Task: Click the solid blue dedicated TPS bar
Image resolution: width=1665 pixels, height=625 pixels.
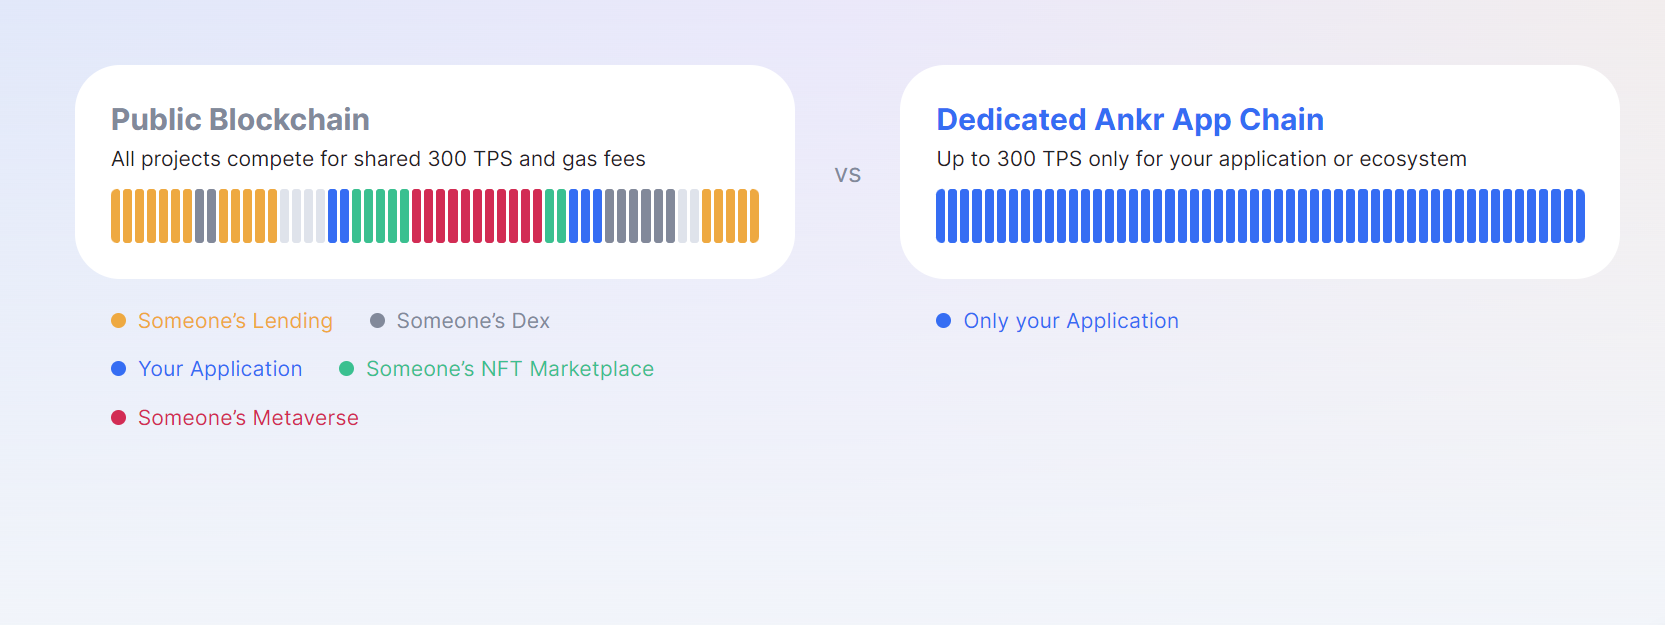Action: 1260,216
